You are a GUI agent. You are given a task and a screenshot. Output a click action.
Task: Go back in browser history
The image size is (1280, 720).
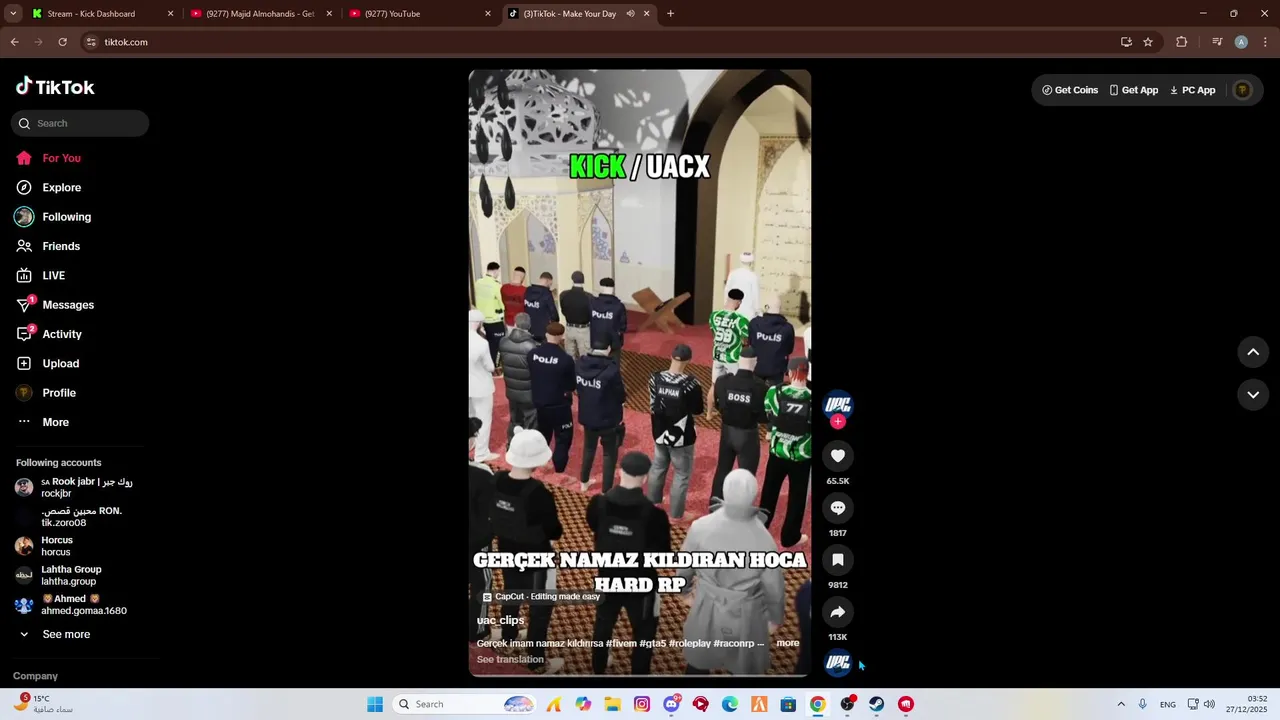coord(14,42)
